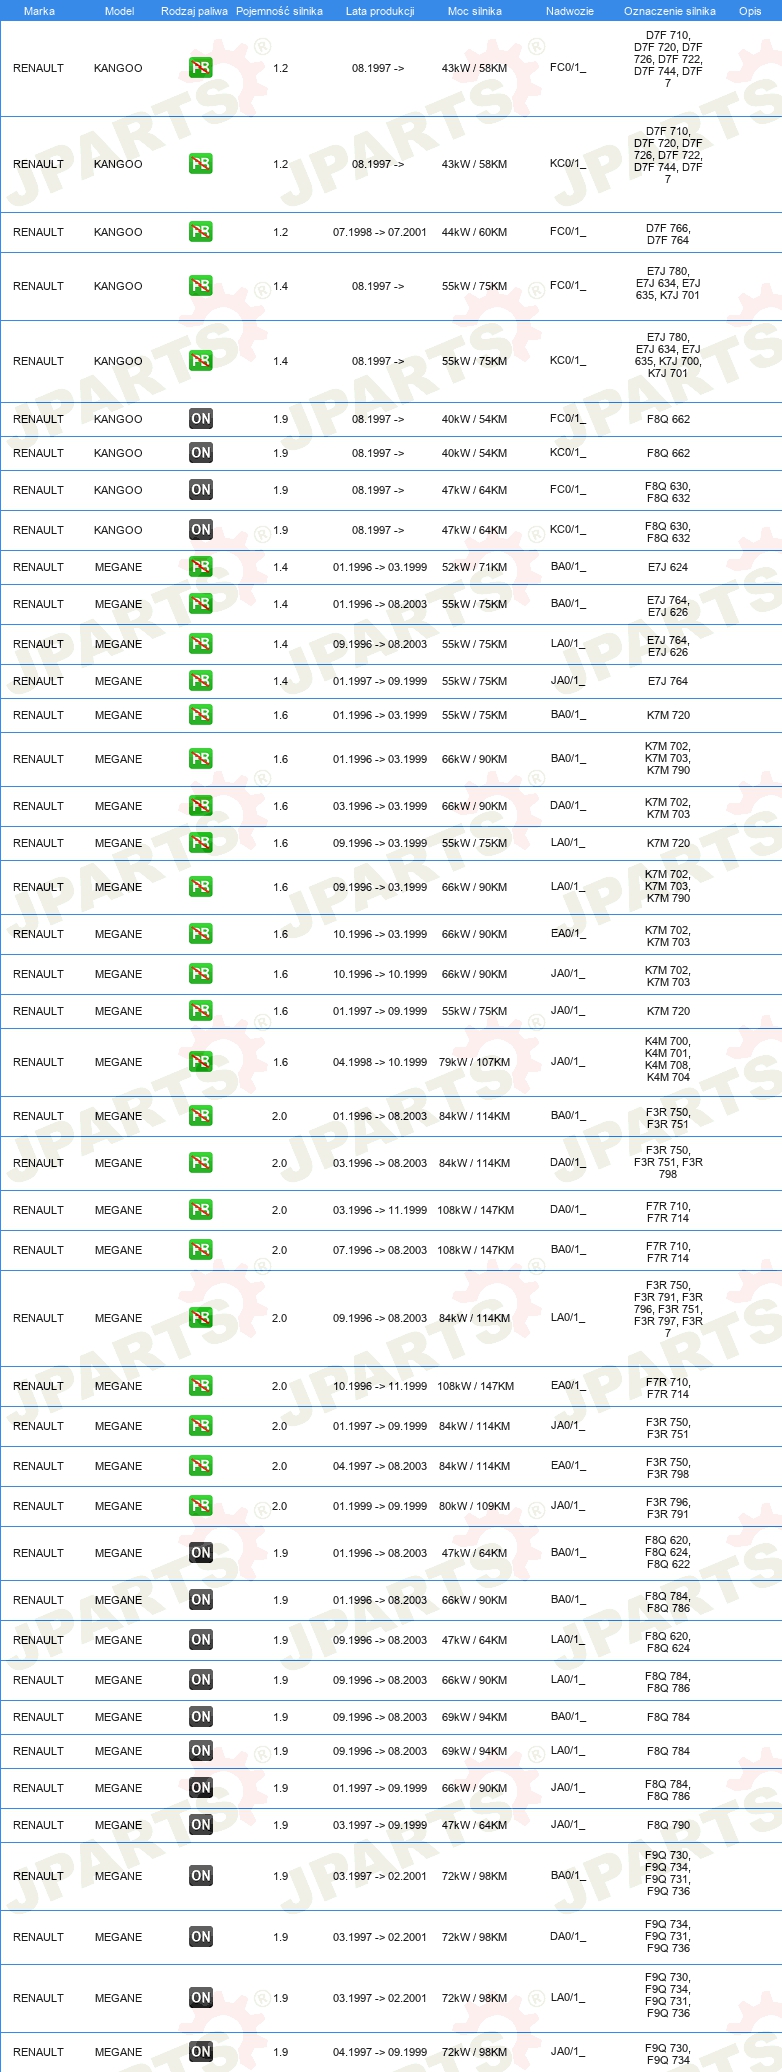Click the Moc silnika column header
The height and width of the screenshot is (2072, 782).
pyautogui.click(x=475, y=11)
